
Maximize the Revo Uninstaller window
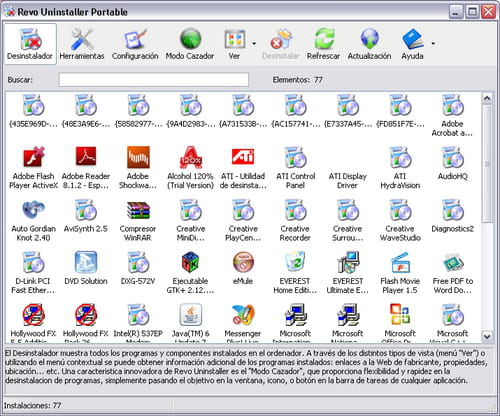tap(472, 12)
